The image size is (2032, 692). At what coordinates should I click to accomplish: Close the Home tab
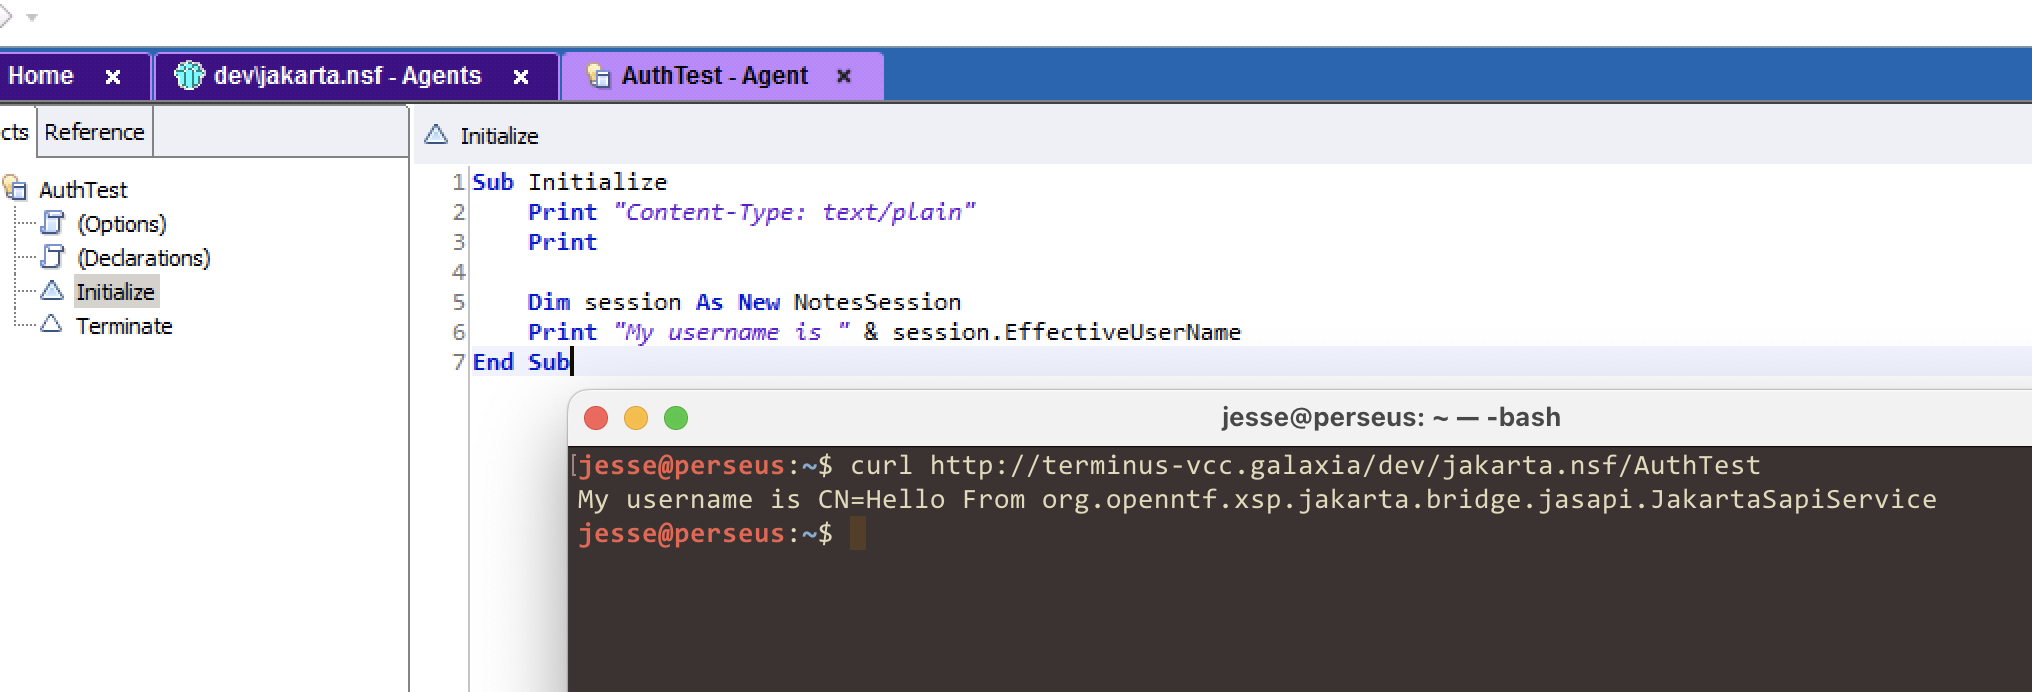coord(113,76)
